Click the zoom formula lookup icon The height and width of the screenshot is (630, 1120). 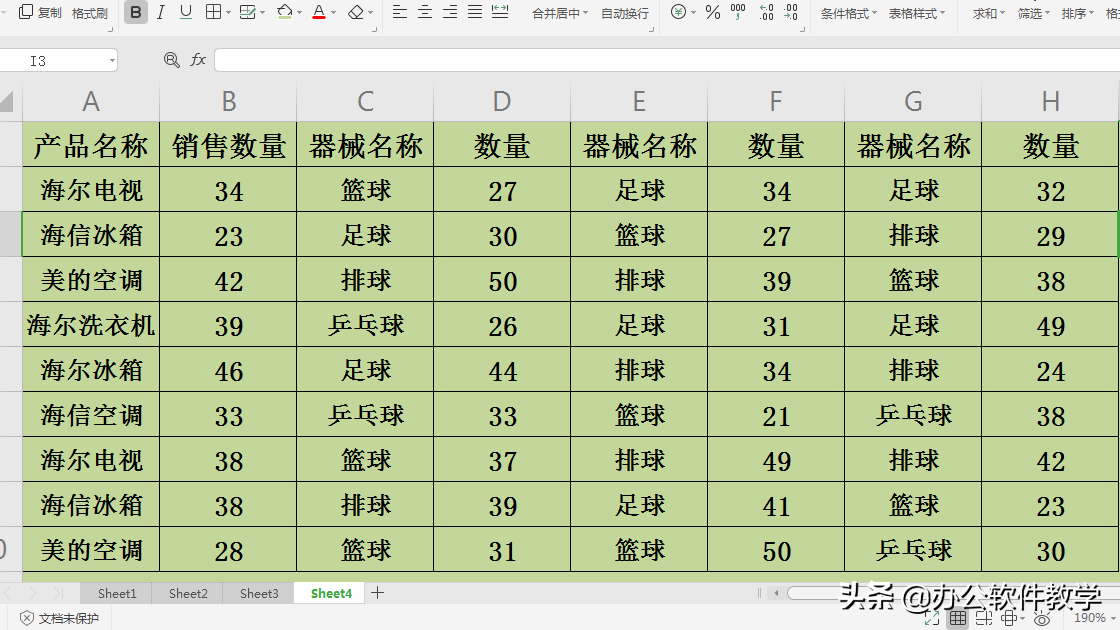pyautogui.click(x=171, y=60)
